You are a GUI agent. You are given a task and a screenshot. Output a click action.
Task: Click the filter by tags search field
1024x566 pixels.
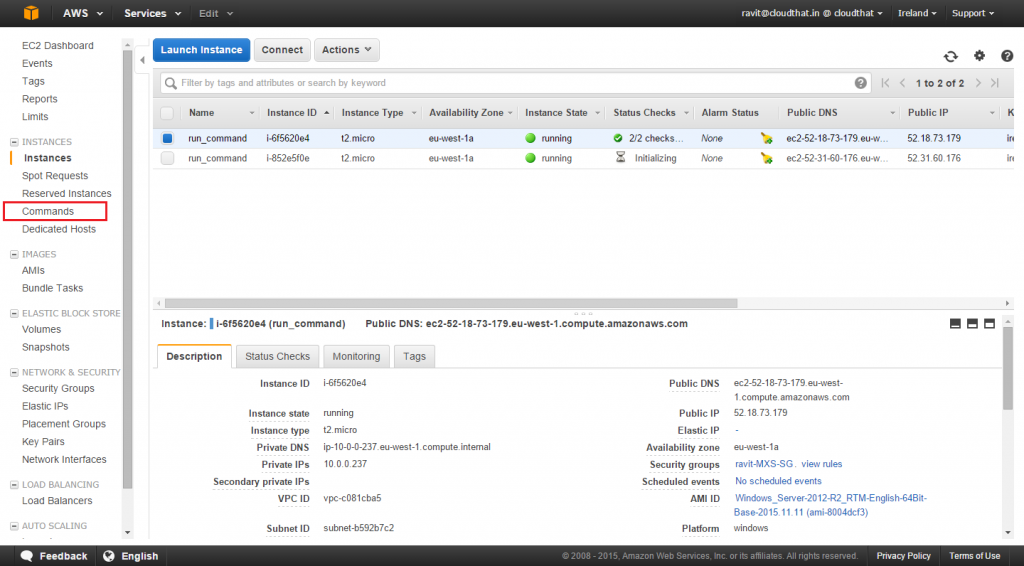(516, 83)
